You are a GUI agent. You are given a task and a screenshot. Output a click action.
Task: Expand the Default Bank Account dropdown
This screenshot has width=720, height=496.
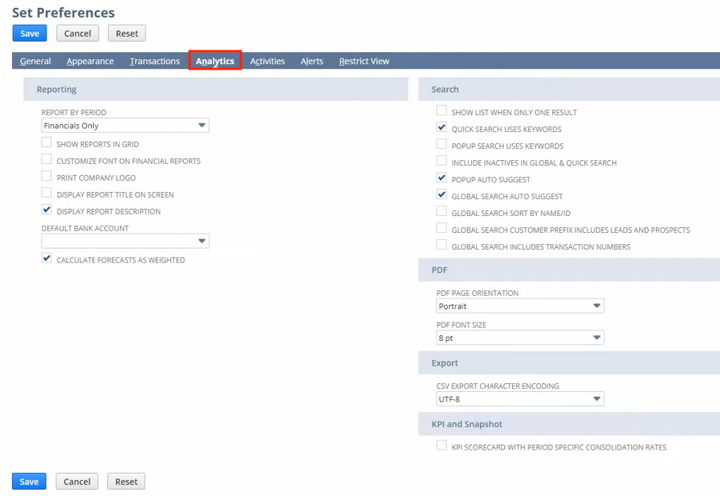pyautogui.click(x=125, y=241)
